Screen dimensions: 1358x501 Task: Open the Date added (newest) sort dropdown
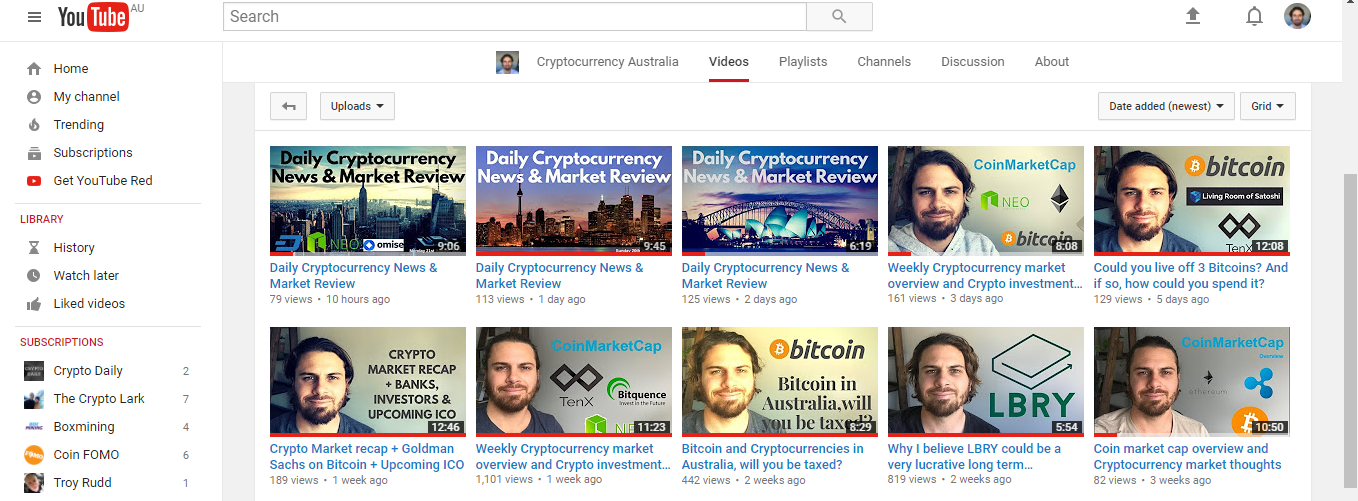(1165, 106)
